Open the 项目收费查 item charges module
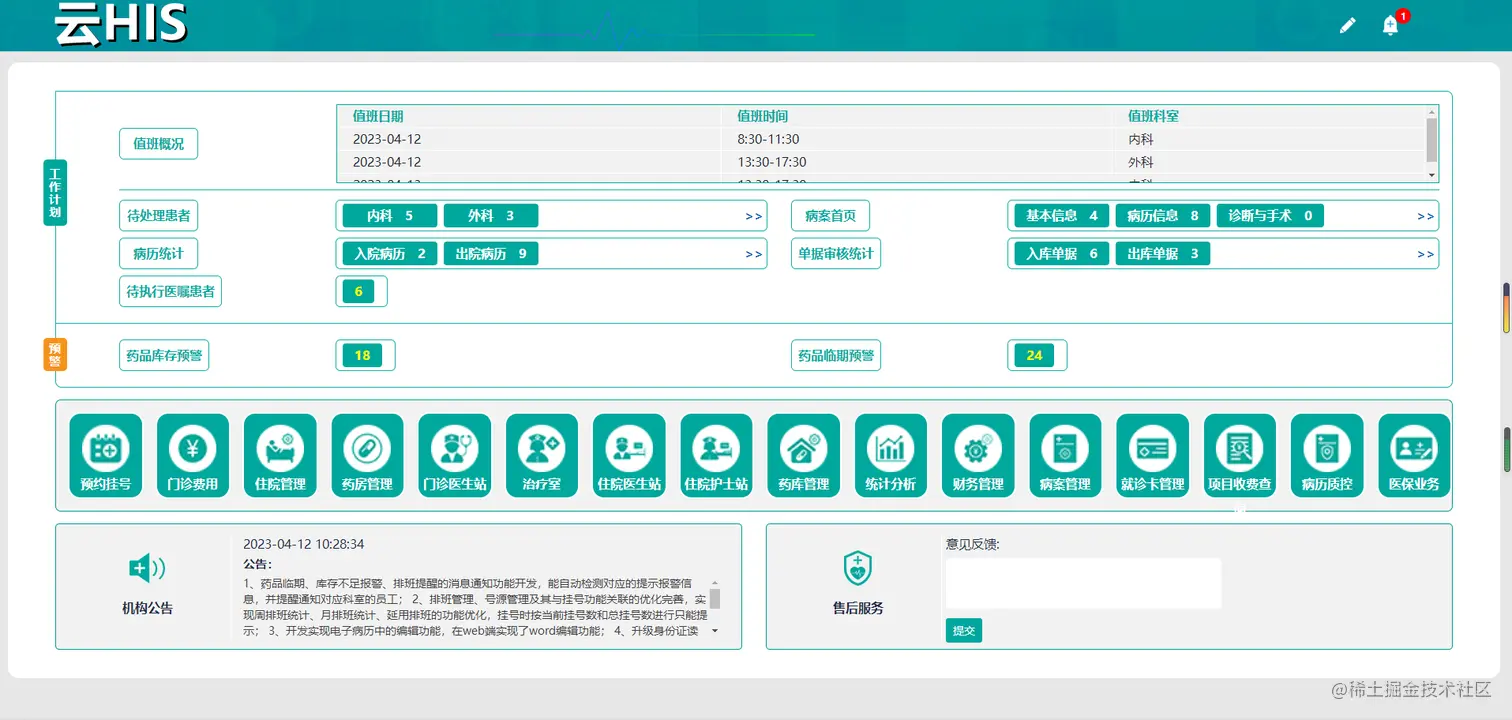 pos(1240,456)
